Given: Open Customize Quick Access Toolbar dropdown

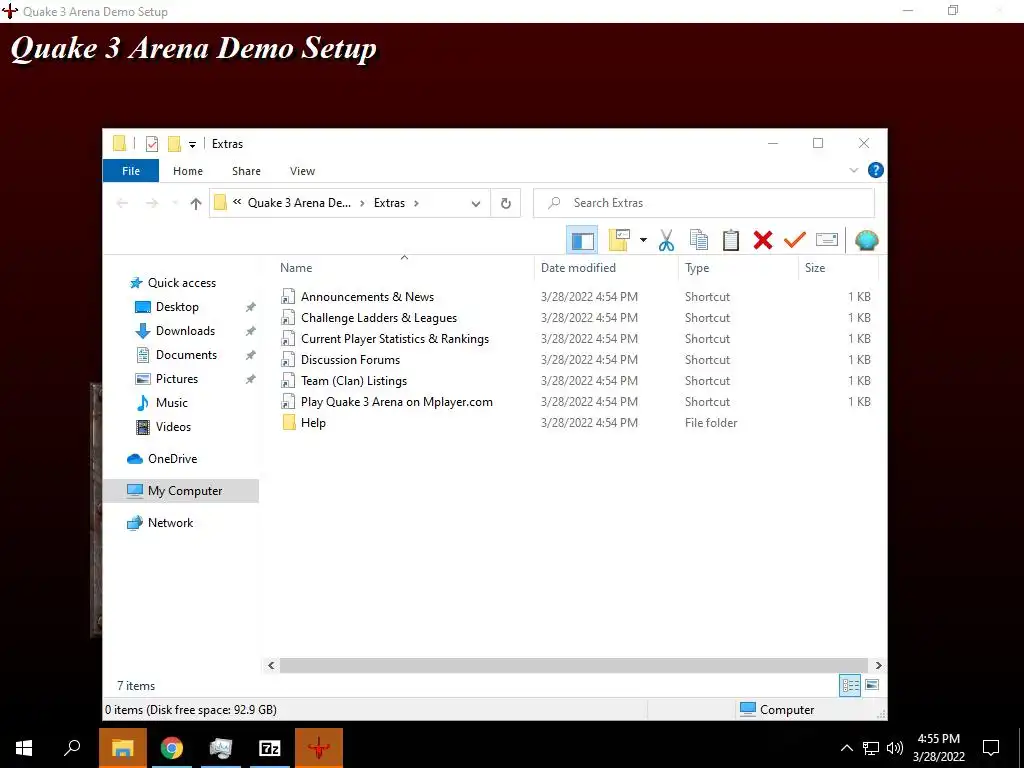Looking at the screenshot, I should 193,144.
